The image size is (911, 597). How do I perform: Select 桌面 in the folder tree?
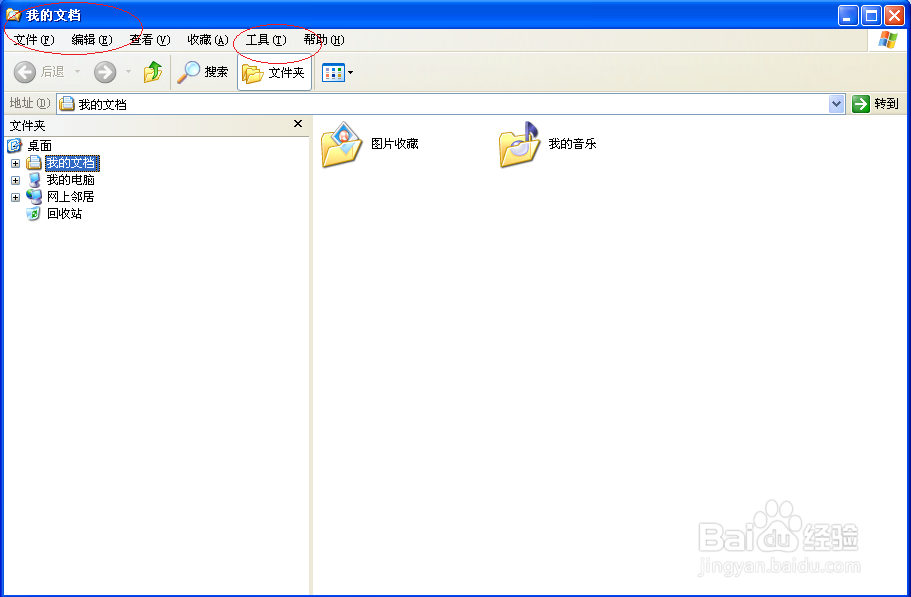(40, 145)
